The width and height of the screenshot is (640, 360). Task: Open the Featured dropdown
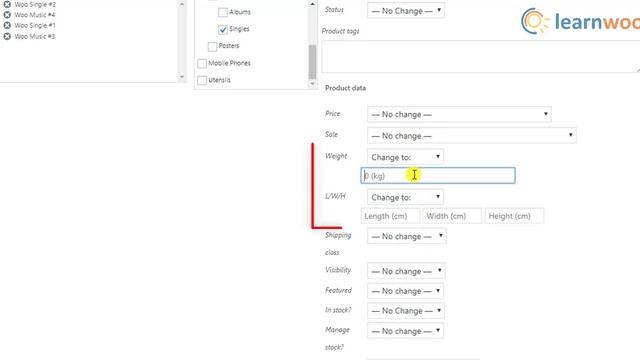click(405, 291)
